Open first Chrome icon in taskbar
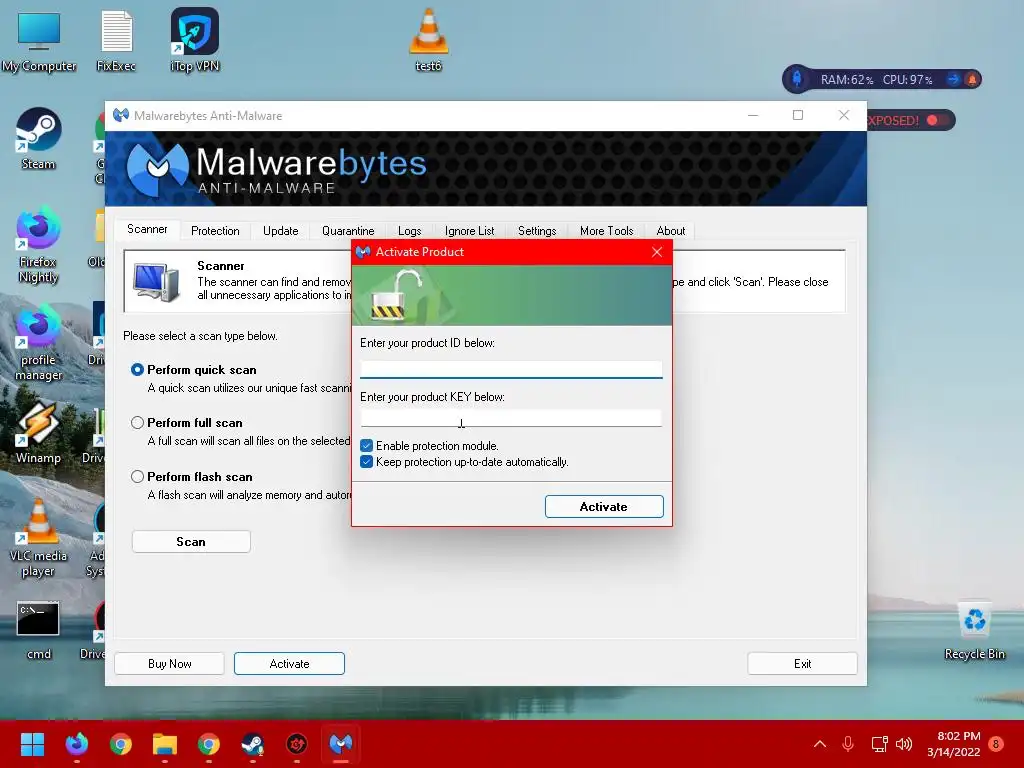This screenshot has height=768, width=1024. 121,744
